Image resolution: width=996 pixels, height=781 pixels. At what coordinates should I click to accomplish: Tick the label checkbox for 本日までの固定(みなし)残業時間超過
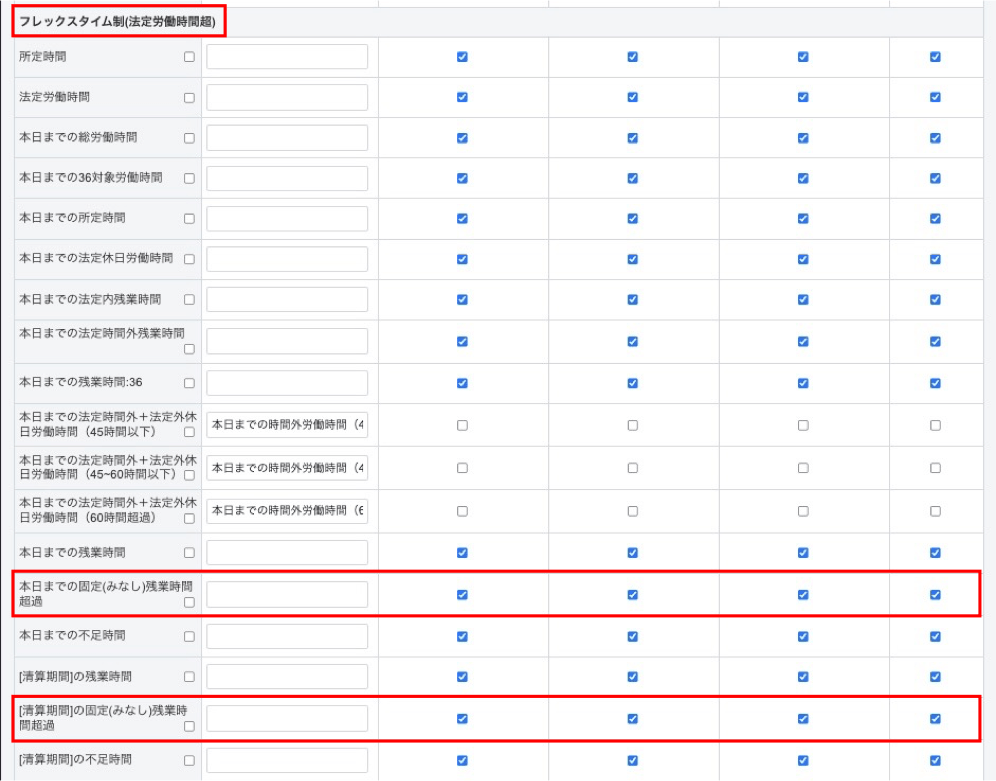[x=189, y=603]
